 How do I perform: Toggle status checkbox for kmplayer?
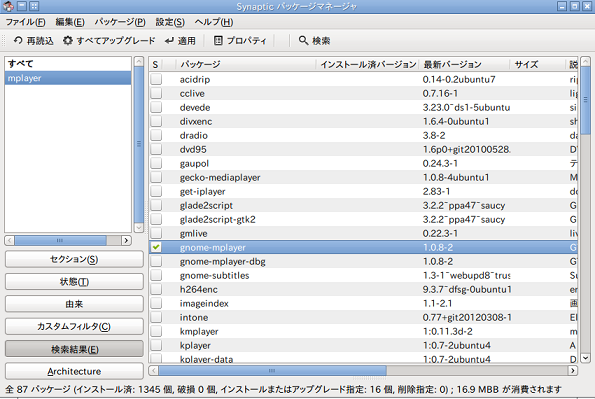[156, 331]
